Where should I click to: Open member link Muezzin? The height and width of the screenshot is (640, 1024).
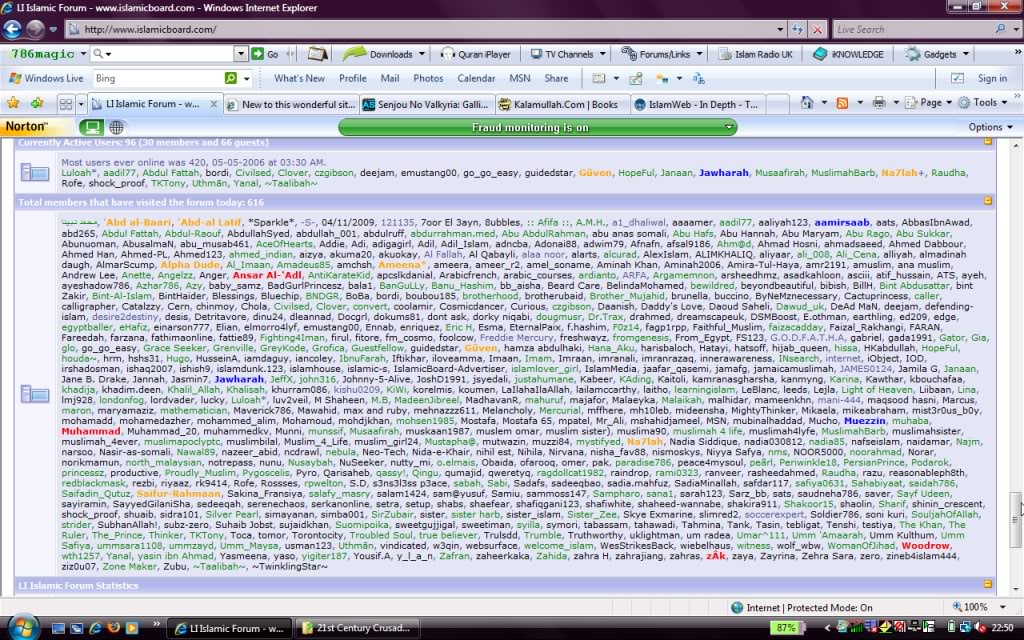pyautogui.click(x=865, y=421)
